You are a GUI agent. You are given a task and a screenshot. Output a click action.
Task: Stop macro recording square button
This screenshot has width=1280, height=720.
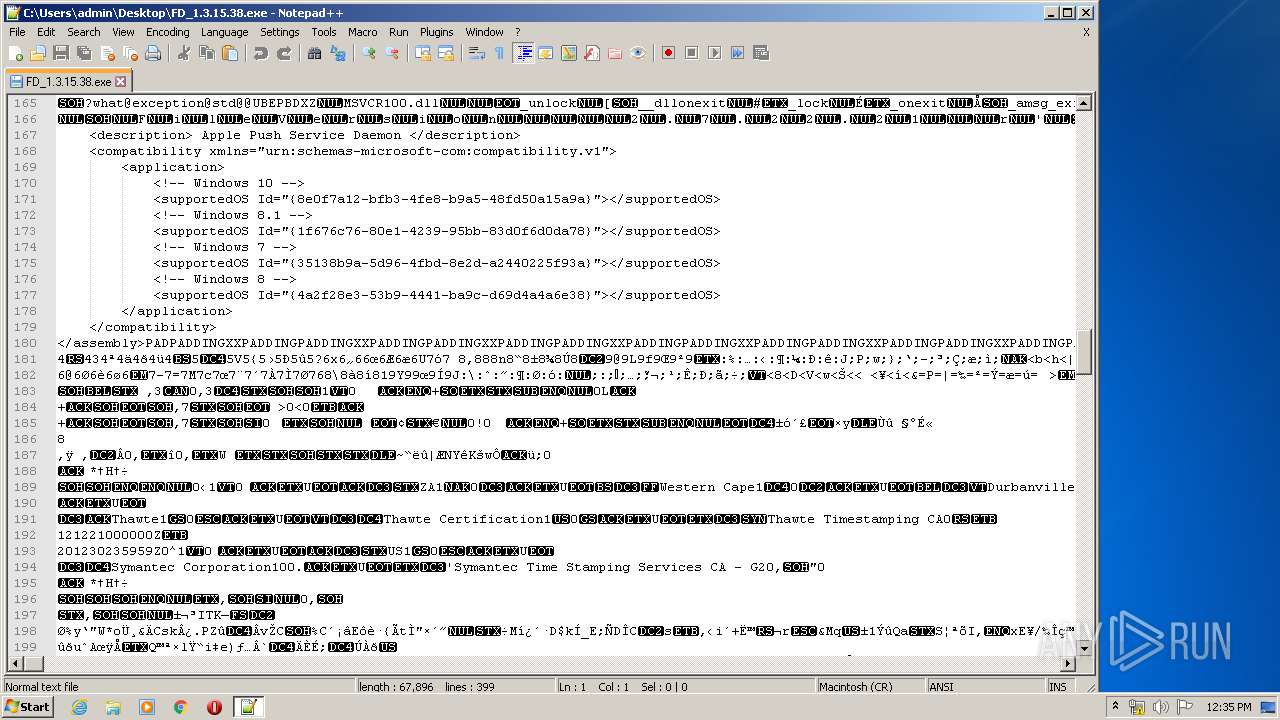click(x=691, y=53)
